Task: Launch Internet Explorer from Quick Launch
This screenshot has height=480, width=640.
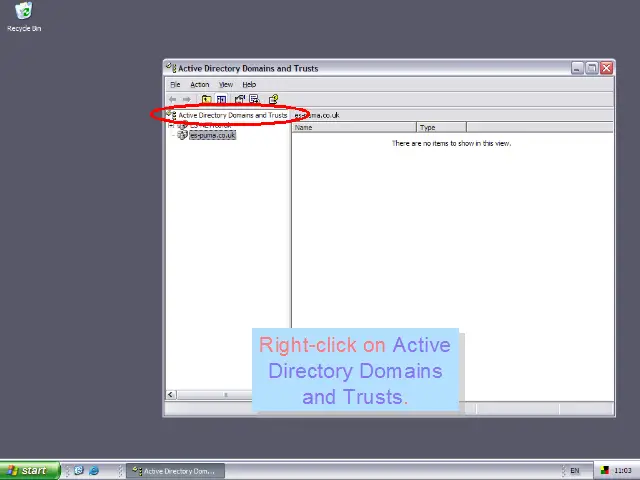Action: point(94,471)
